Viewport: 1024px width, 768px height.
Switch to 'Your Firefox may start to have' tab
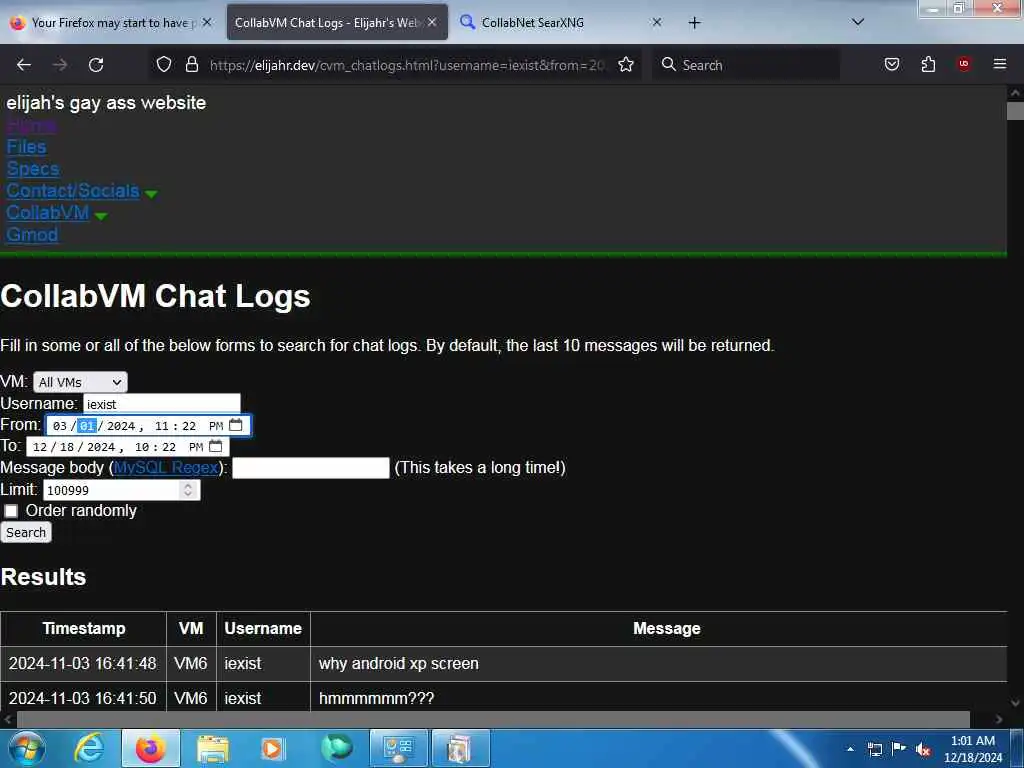pyautogui.click(x=111, y=23)
